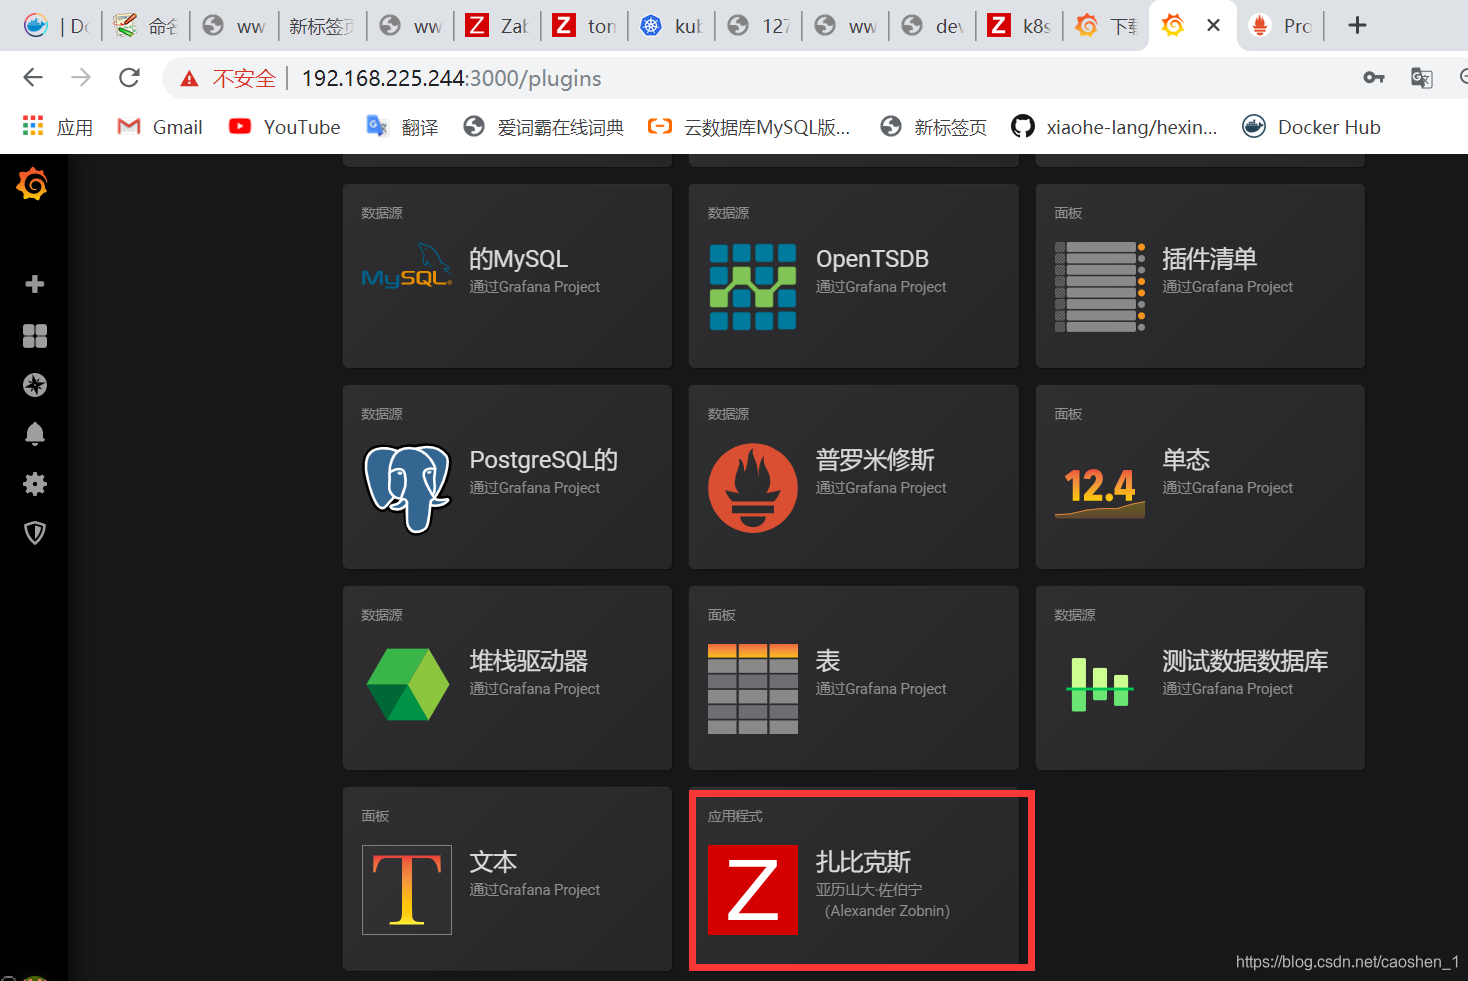Open the 扎比克斯 Zabbix plugin title

click(x=863, y=862)
